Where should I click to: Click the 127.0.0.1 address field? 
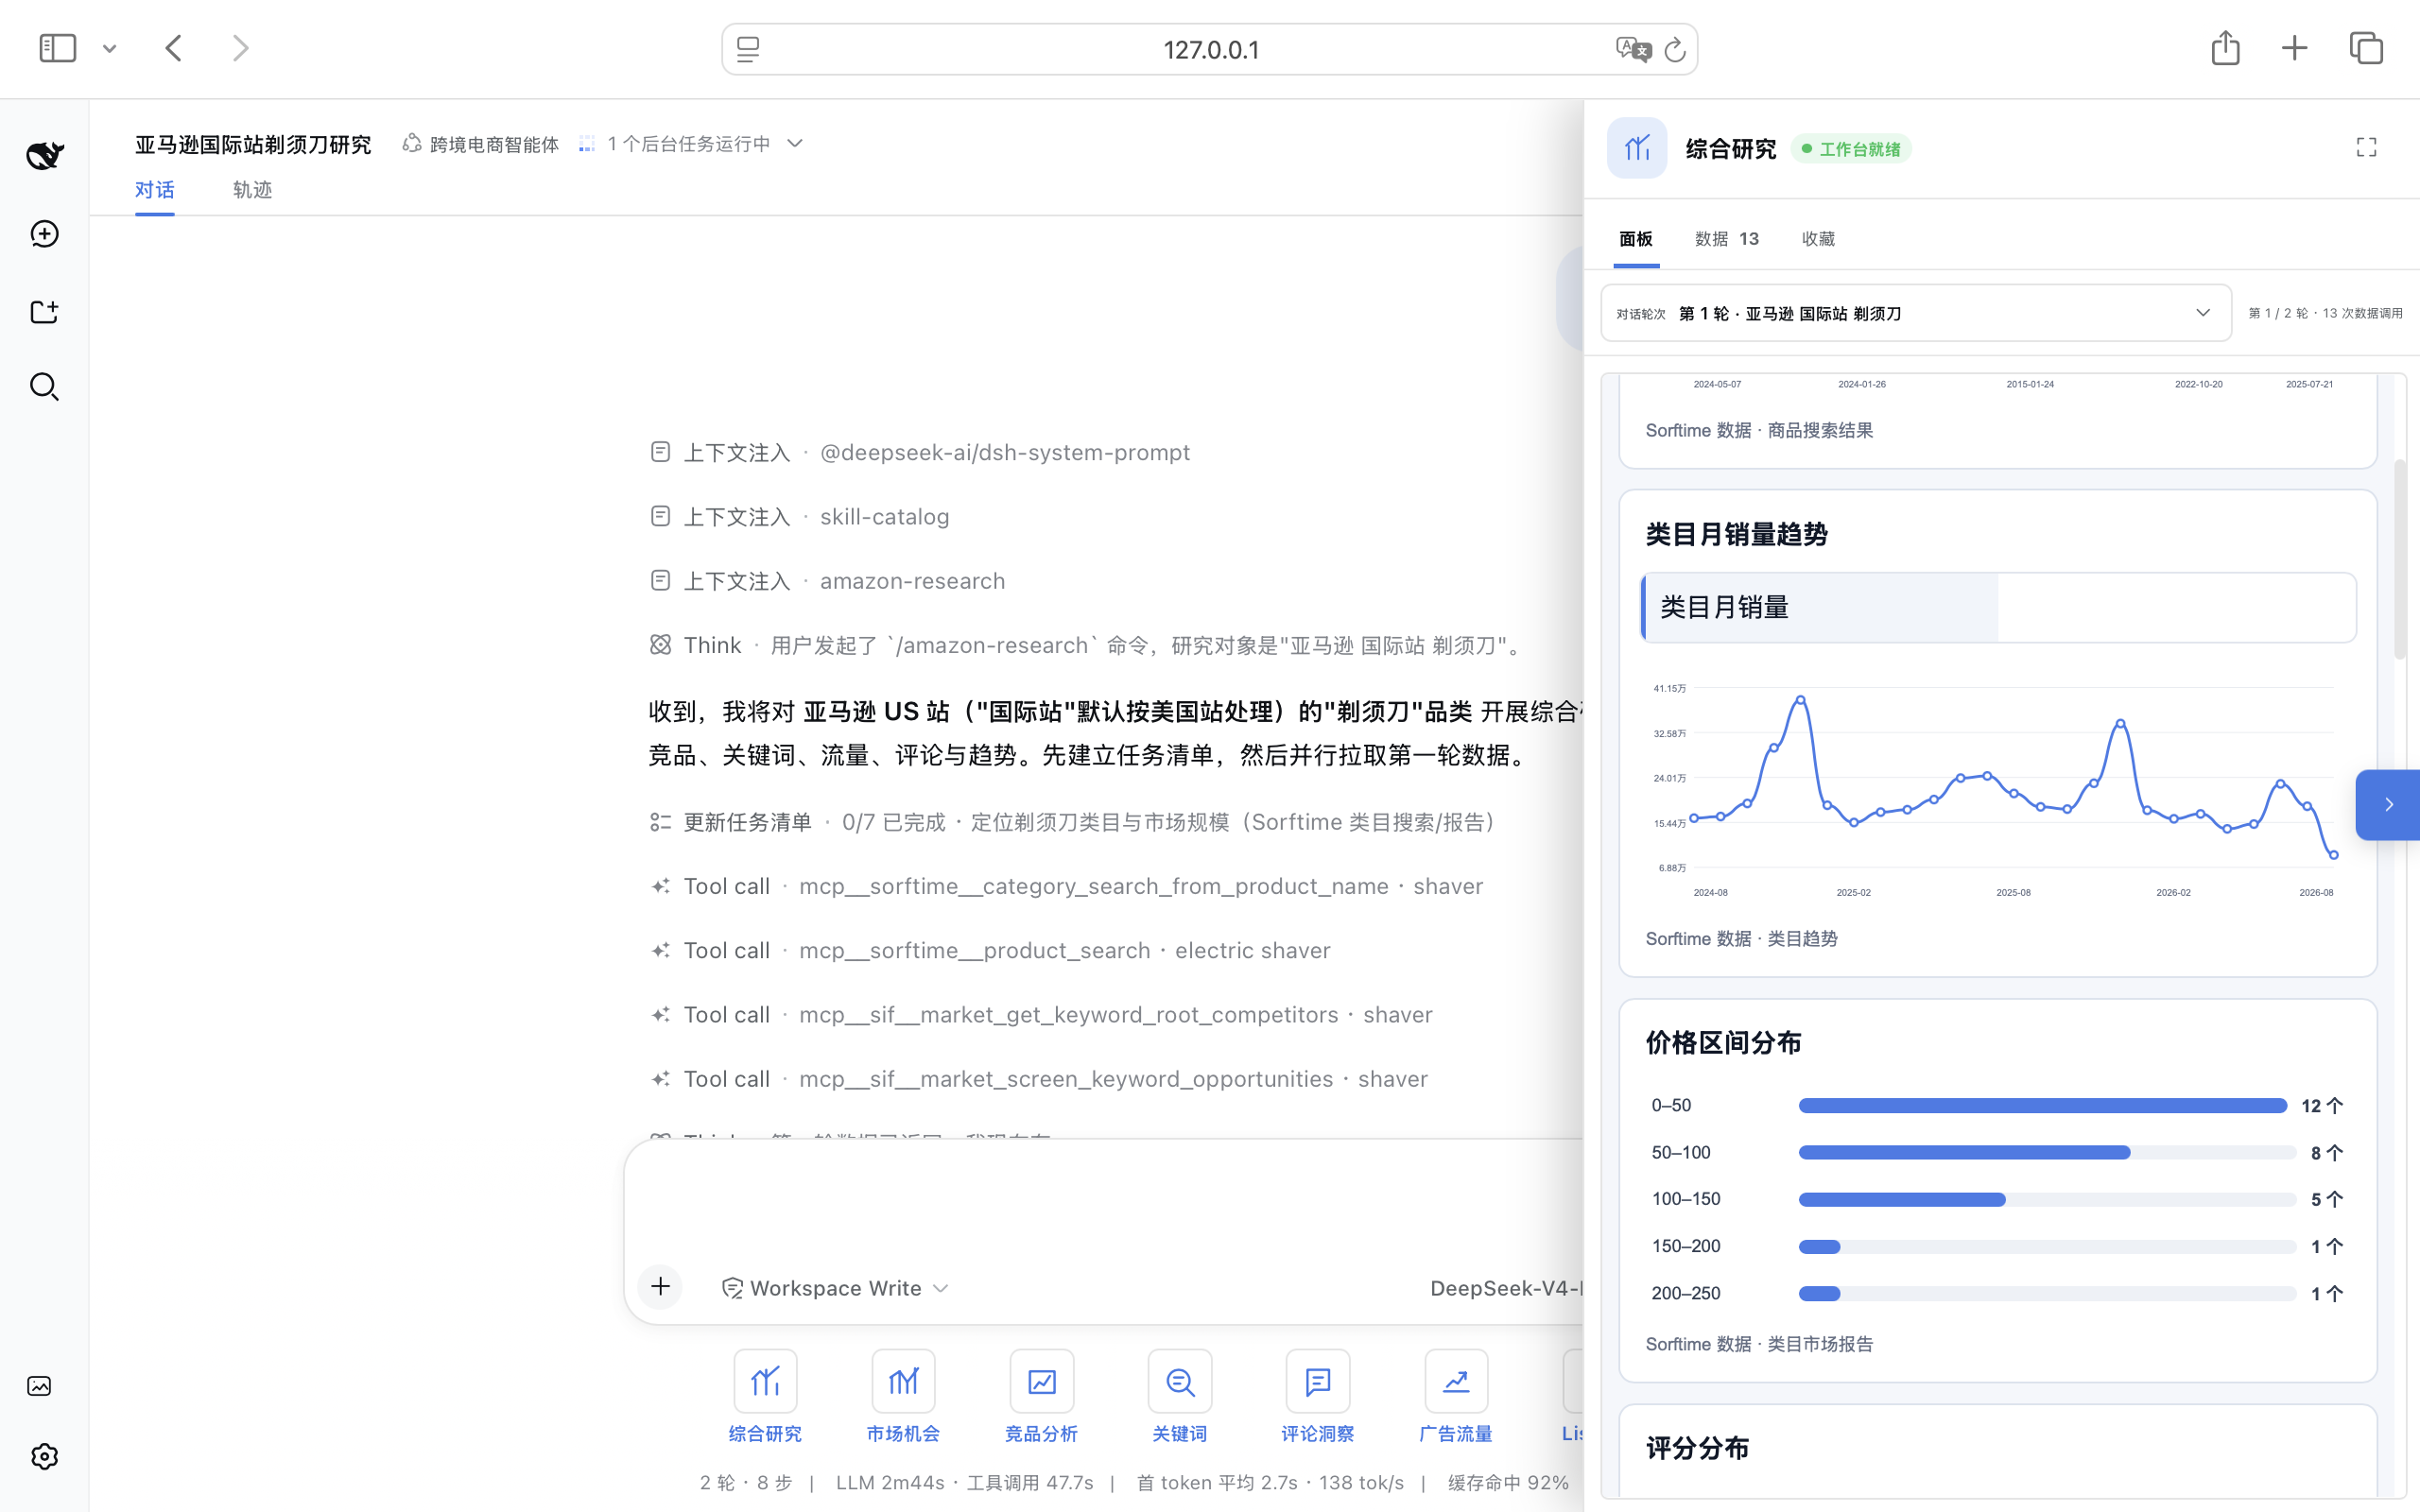tap(1210, 49)
